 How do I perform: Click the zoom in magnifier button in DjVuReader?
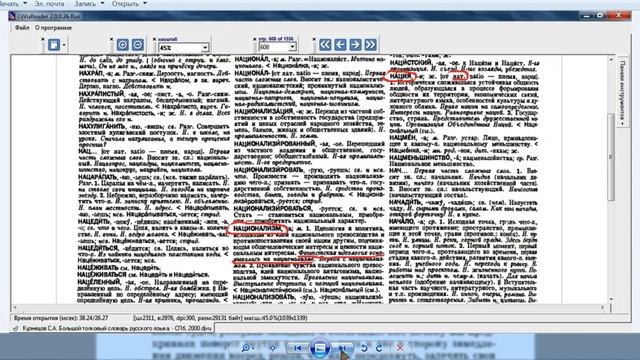coord(122,44)
